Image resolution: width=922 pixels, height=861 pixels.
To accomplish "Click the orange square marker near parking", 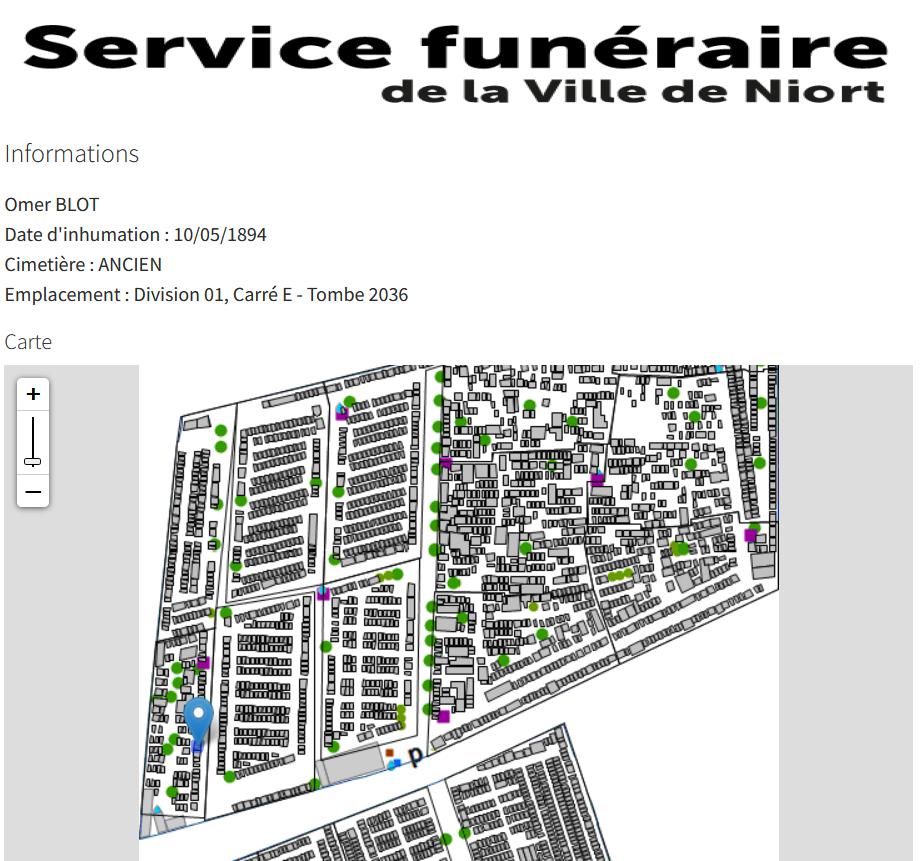I will (x=389, y=752).
